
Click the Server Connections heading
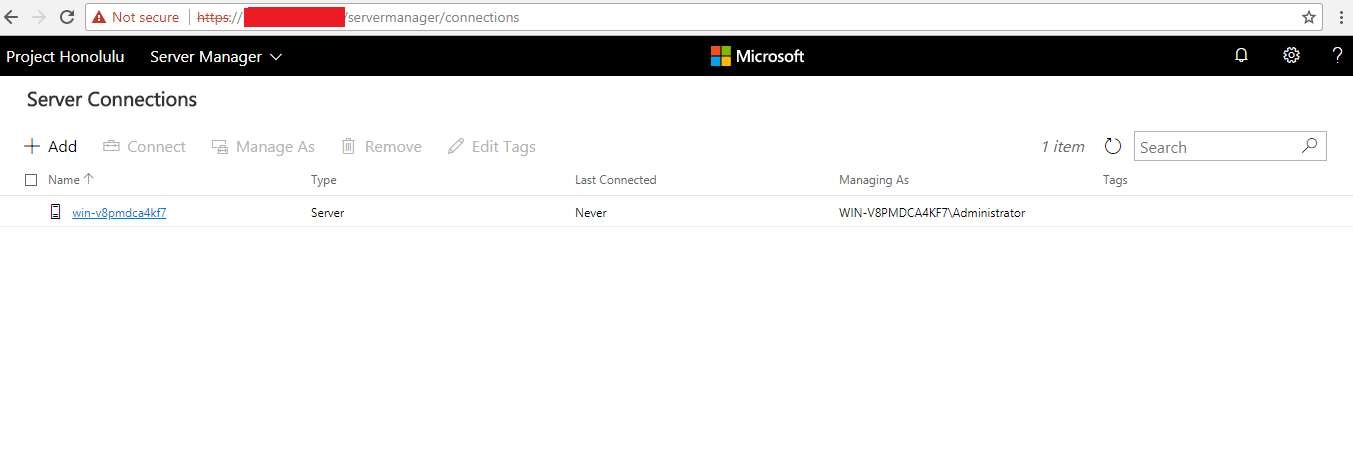(112, 100)
